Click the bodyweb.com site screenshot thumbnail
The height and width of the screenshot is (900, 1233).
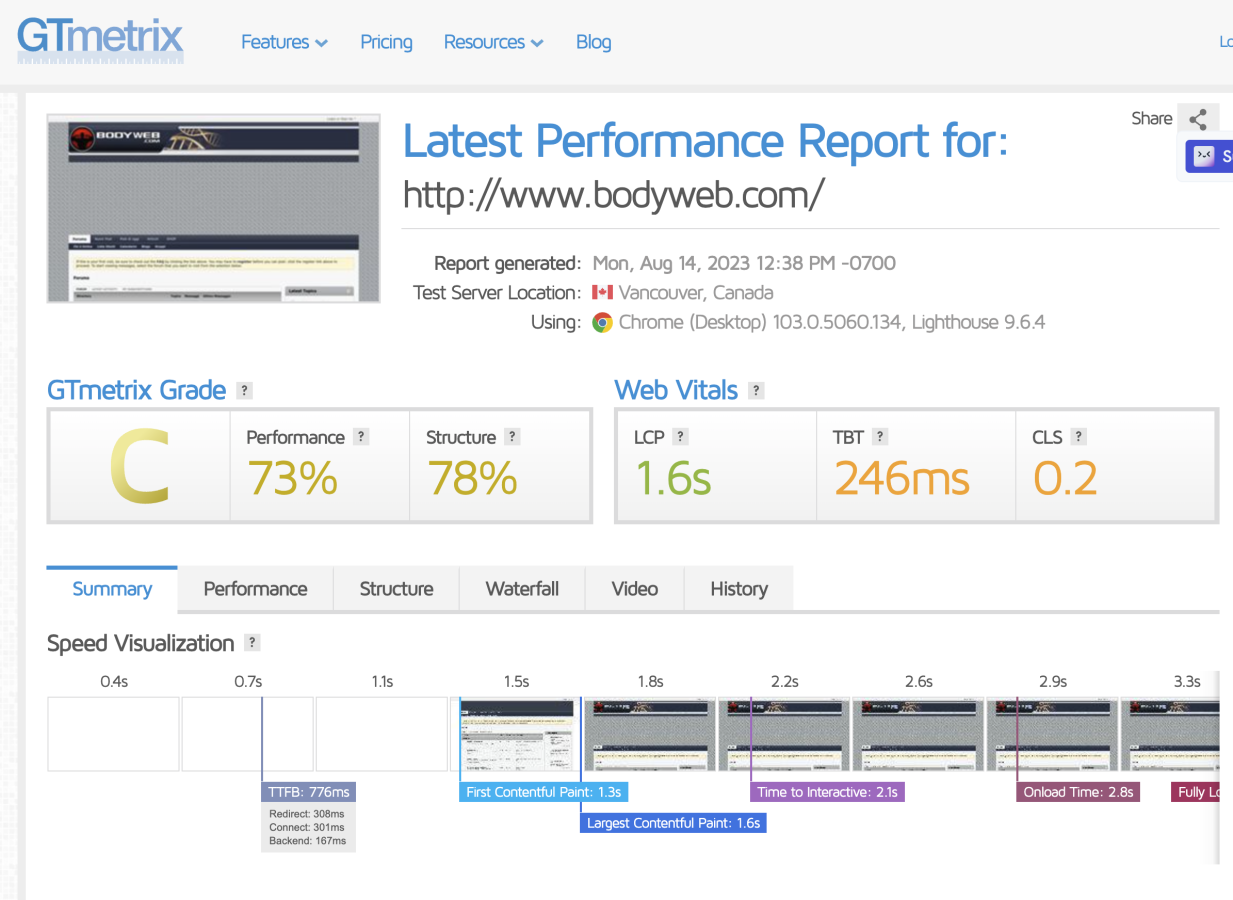[x=214, y=208]
